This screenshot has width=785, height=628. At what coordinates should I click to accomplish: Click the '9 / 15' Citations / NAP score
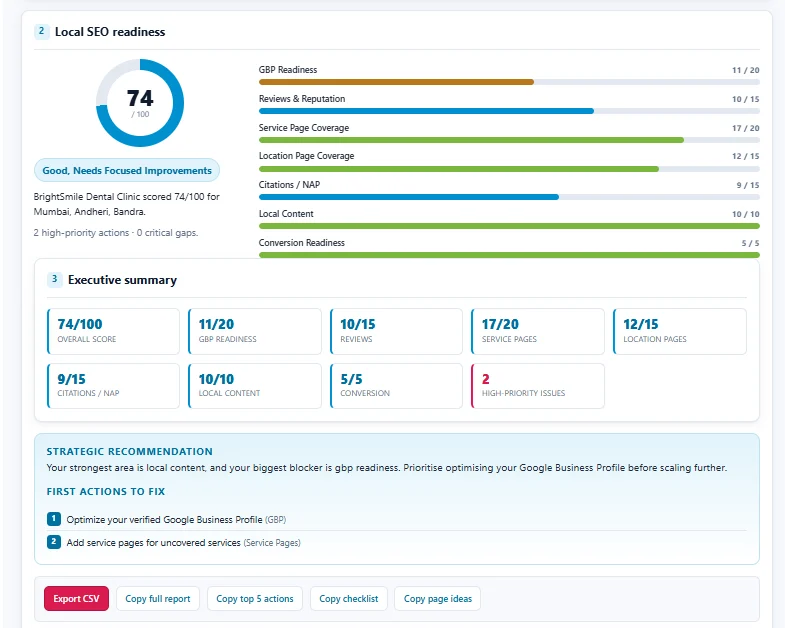coord(748,185)
